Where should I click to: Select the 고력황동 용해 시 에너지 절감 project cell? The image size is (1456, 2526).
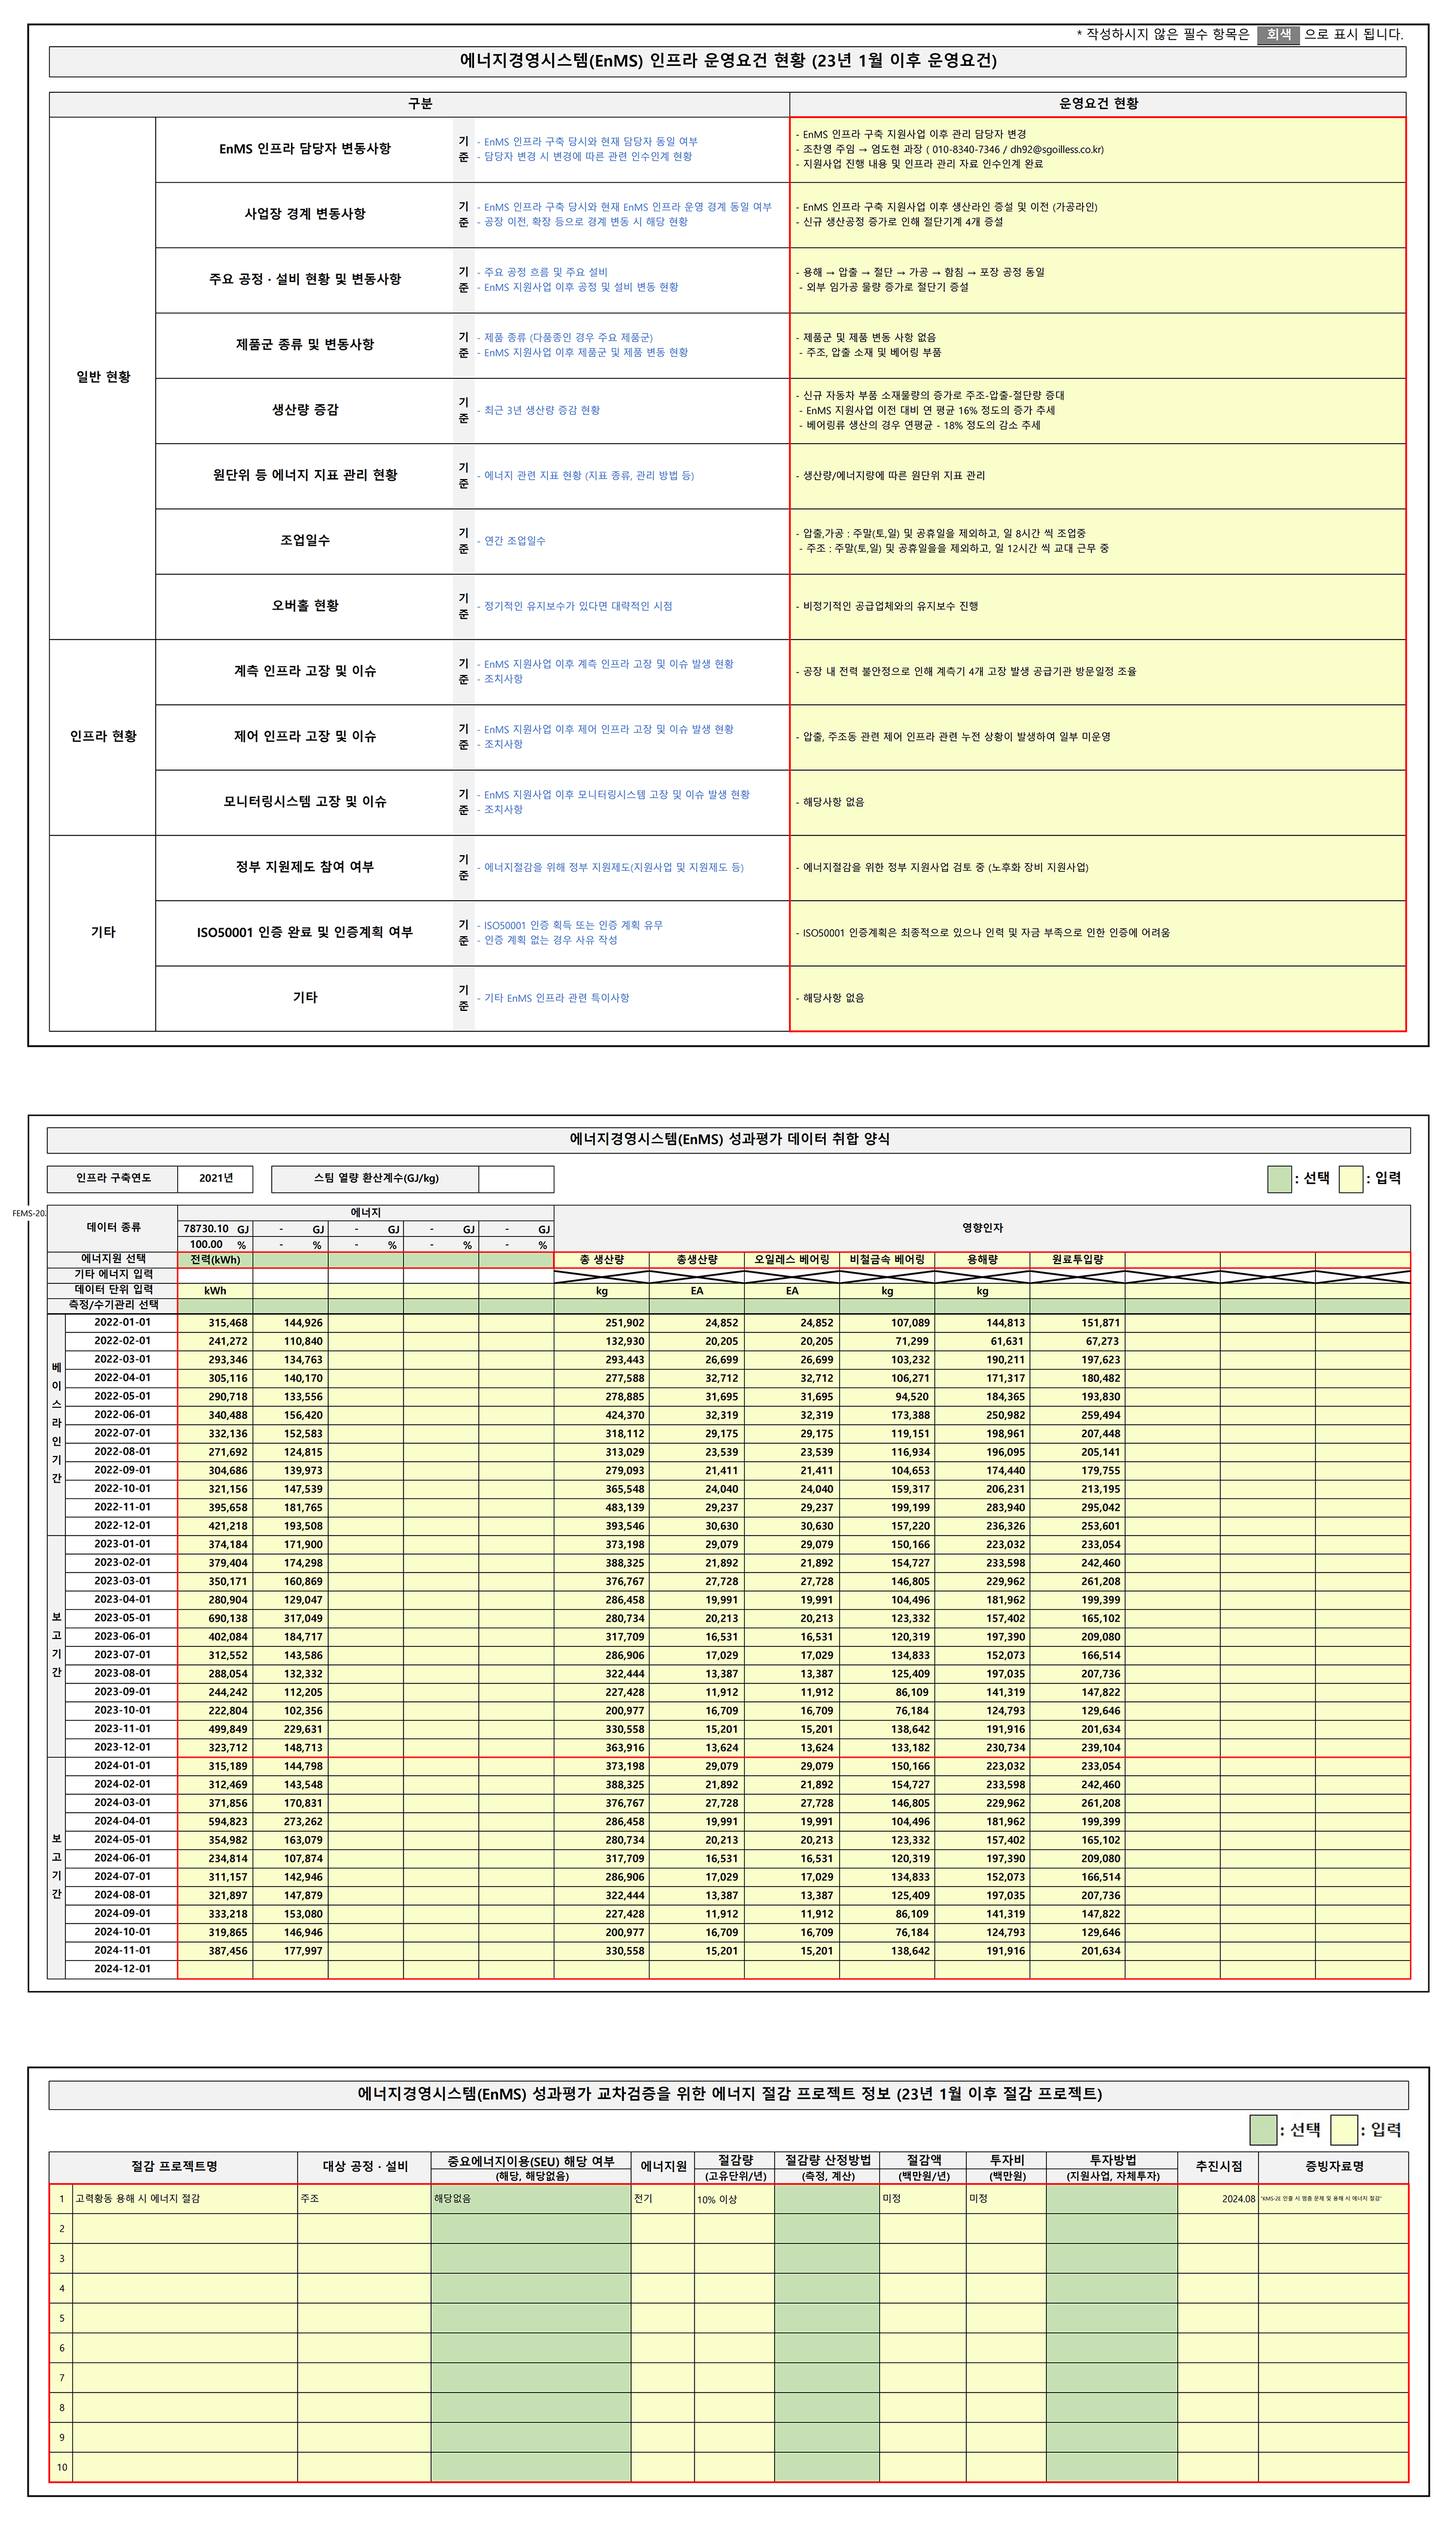coord(185,2198)
